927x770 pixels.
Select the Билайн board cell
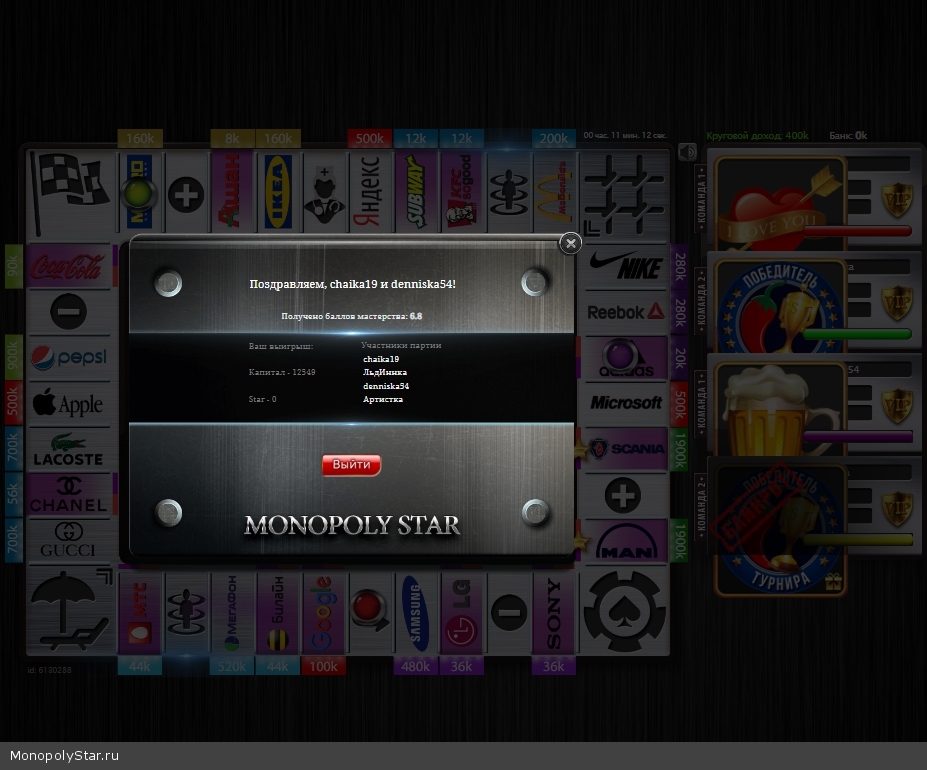tap(278, 613)
